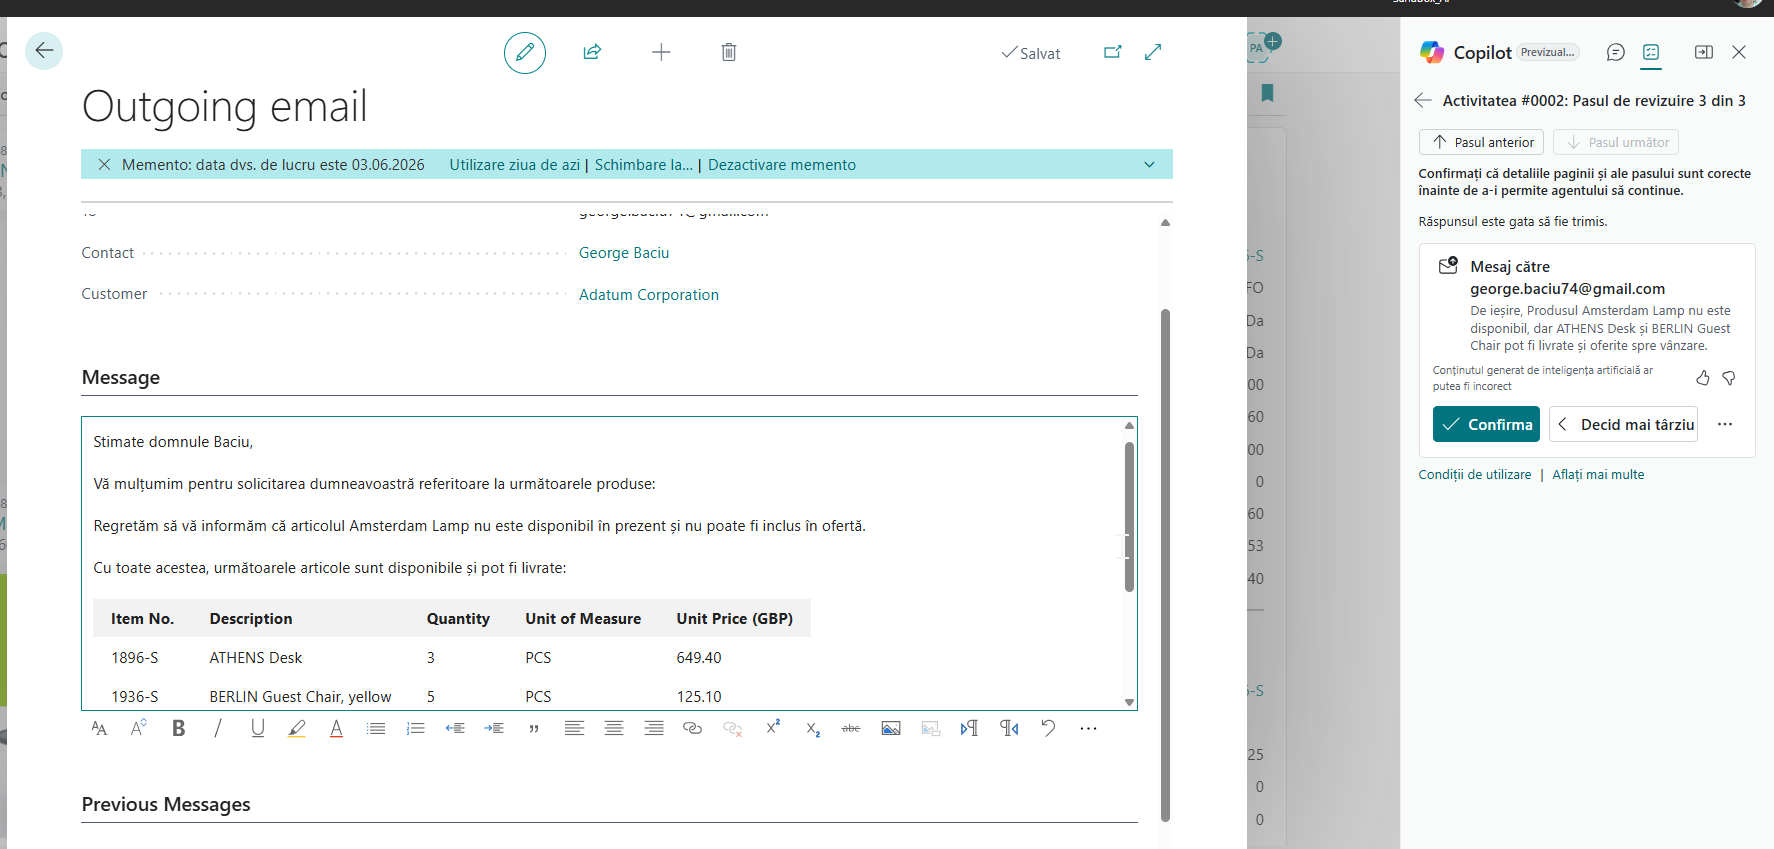Insert hyperlink using the link icon
Viewport: 1774px width, 849px height.
coord(692,728)
